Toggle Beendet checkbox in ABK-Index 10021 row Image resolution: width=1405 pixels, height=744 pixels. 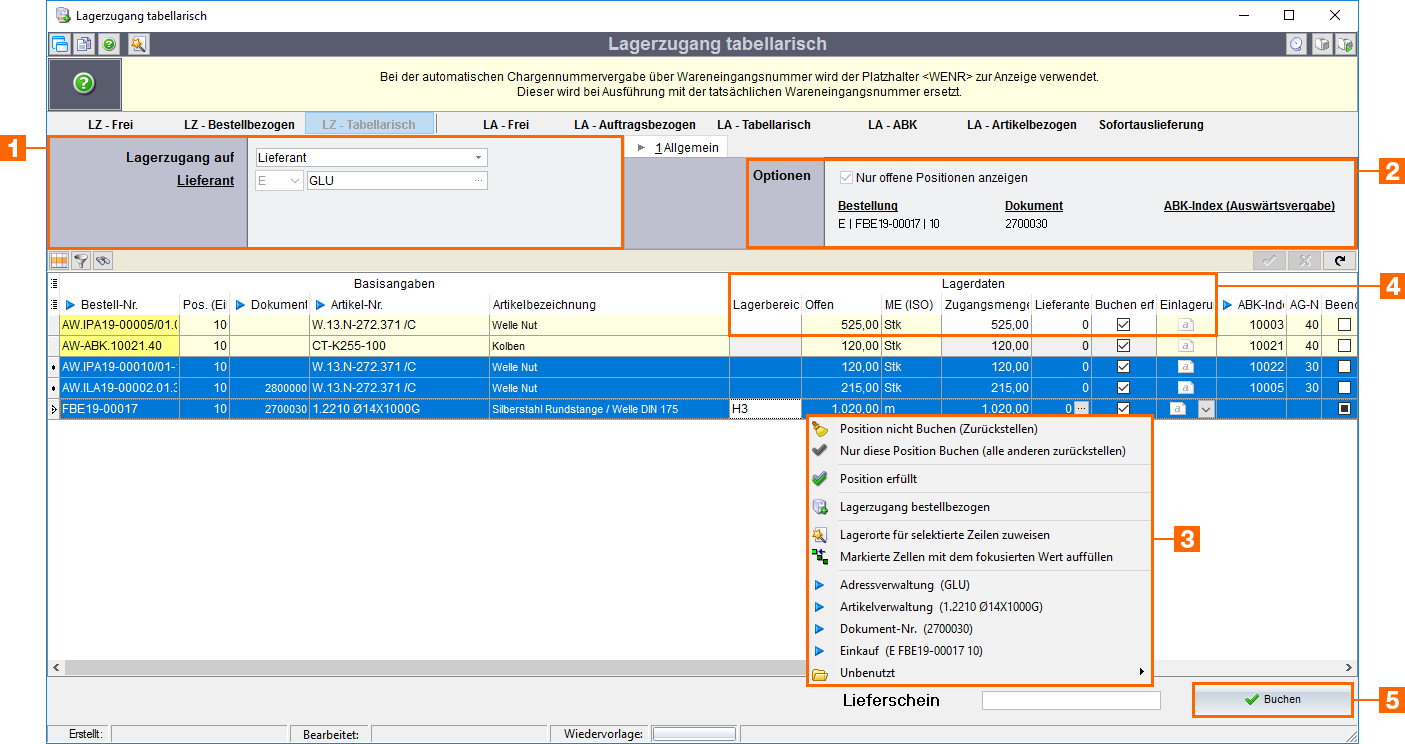coord(1345,346)
